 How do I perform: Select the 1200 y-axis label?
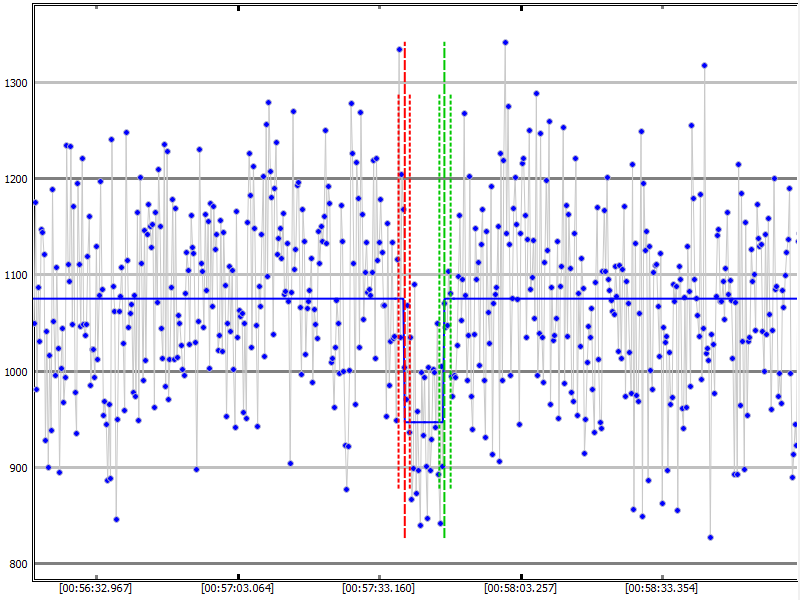[x=16, y=179]
